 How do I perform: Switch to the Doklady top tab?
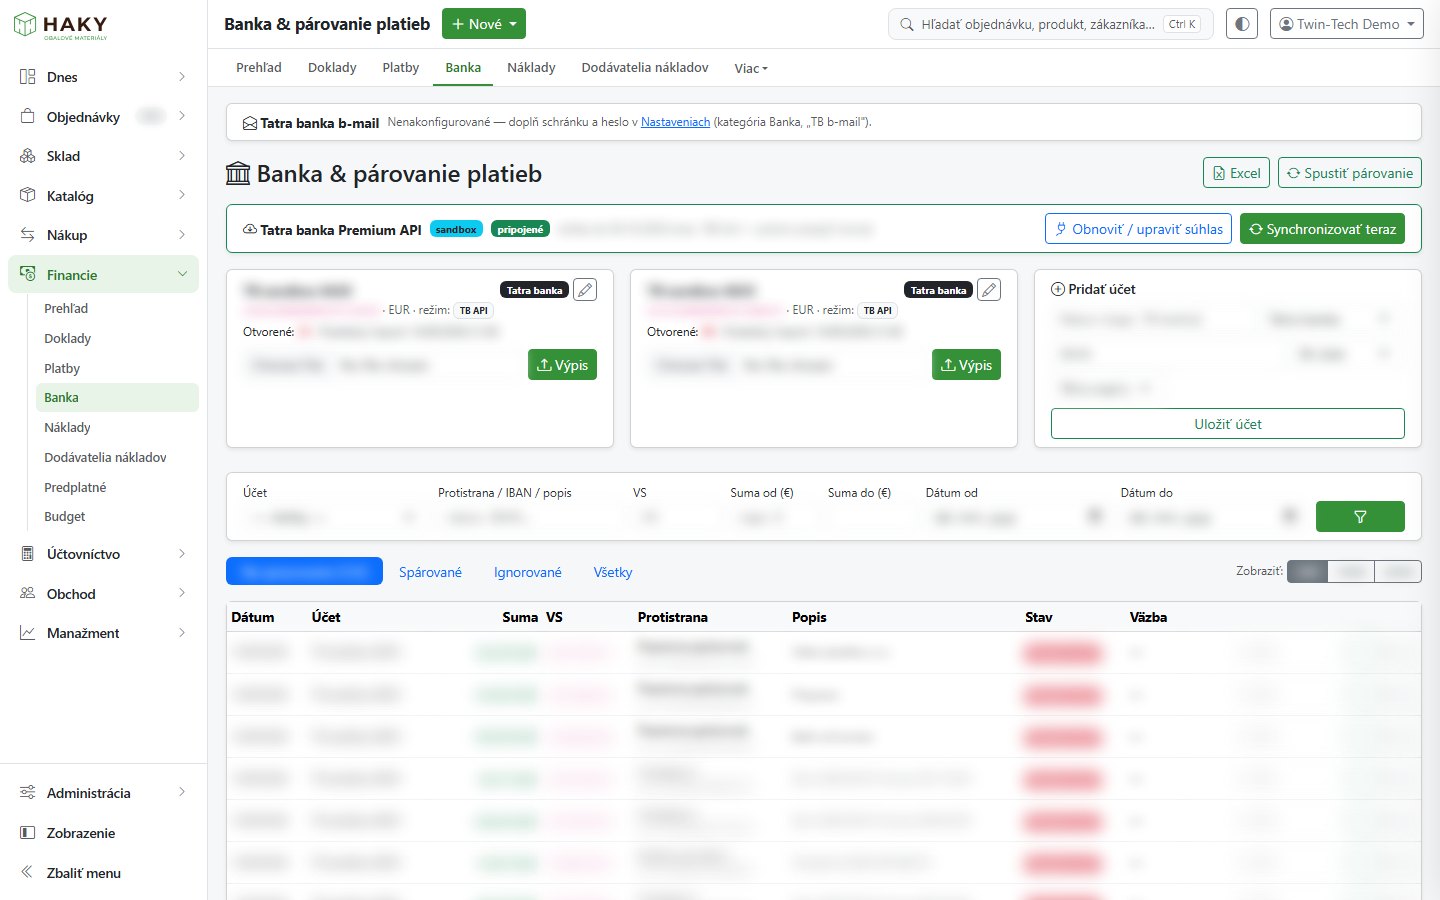[x=332, y=68]
